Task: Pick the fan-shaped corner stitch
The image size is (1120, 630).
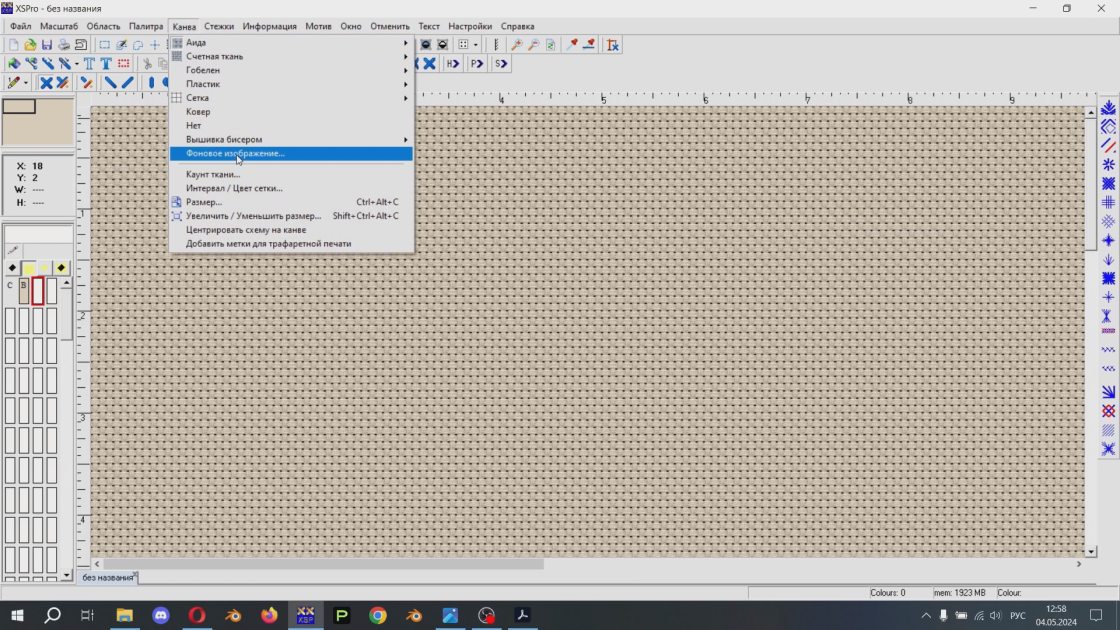Action: 1108,391
